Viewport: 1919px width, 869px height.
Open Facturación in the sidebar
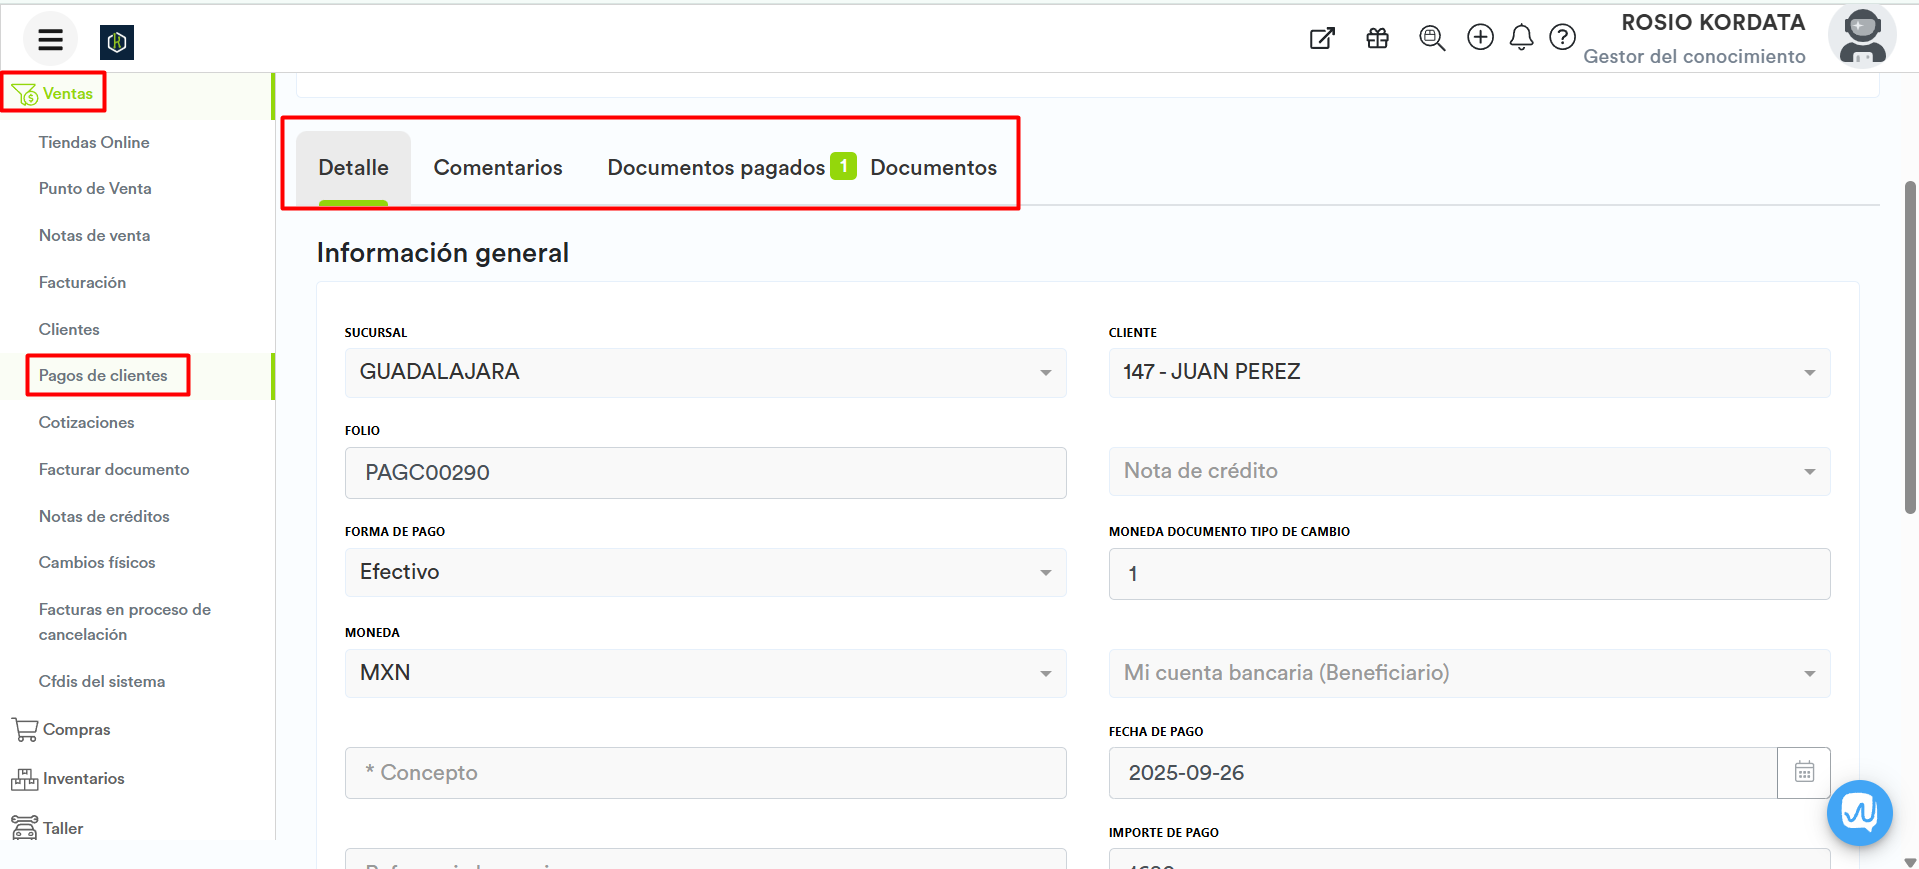[82, 283]
